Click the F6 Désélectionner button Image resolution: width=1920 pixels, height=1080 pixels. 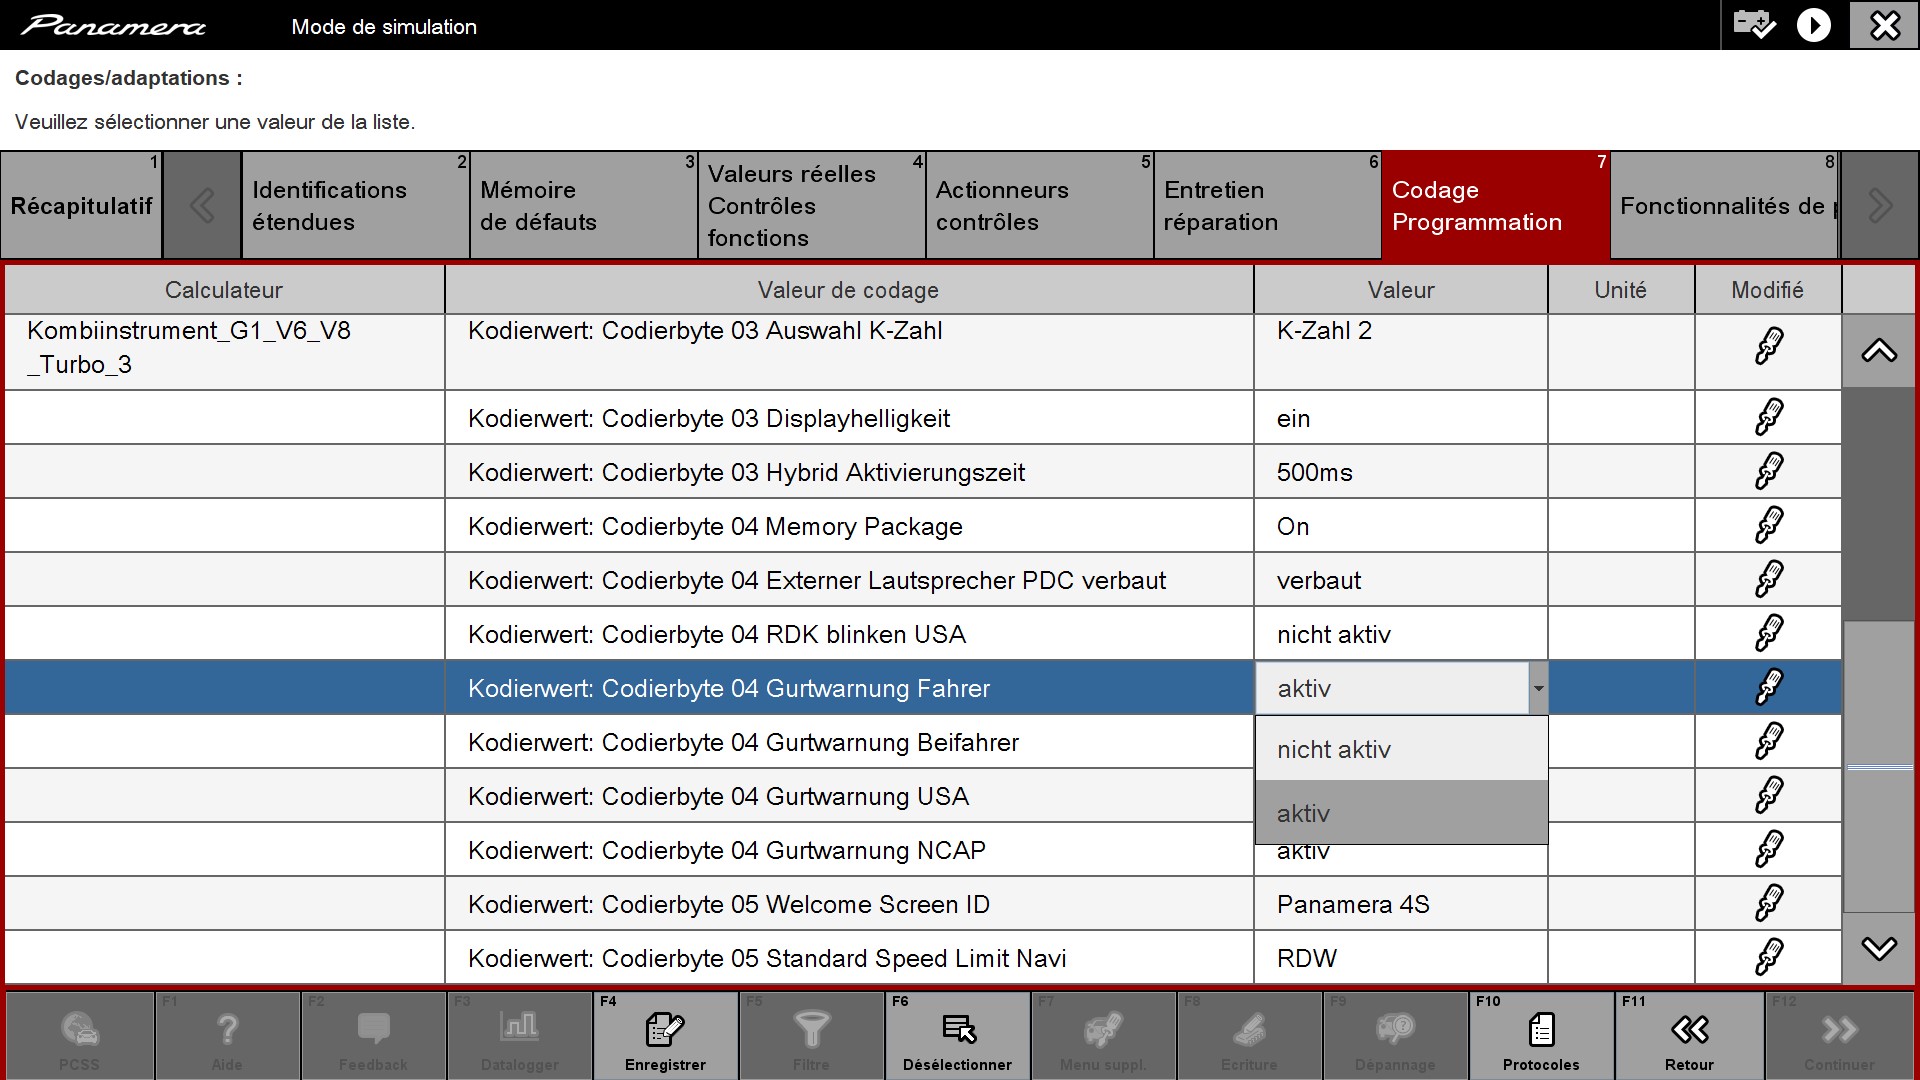tap(957, 1035)
